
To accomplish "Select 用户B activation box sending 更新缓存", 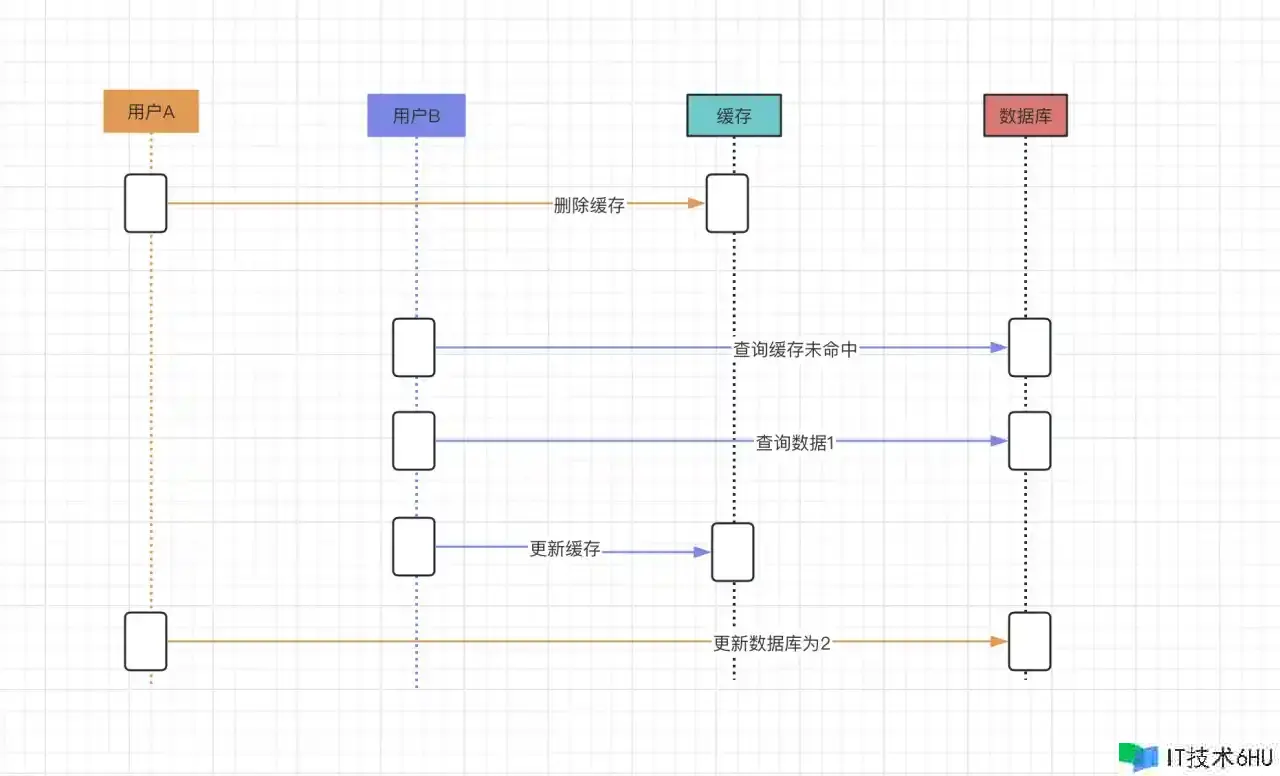I will [414, 546].
